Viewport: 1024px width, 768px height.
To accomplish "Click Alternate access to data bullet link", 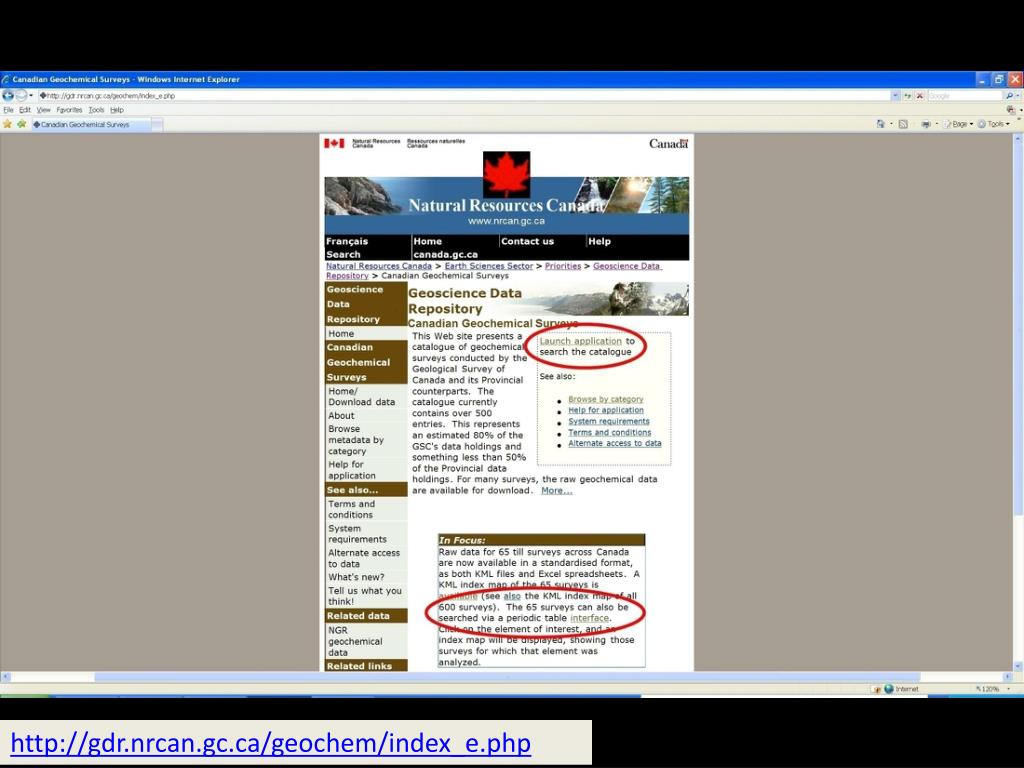I will pos(615,443).
